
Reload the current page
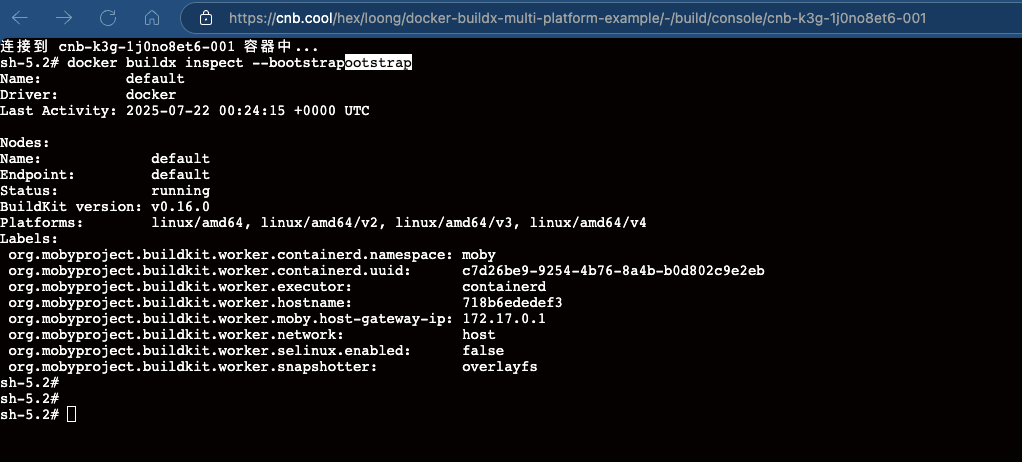(x=109, y=17)
